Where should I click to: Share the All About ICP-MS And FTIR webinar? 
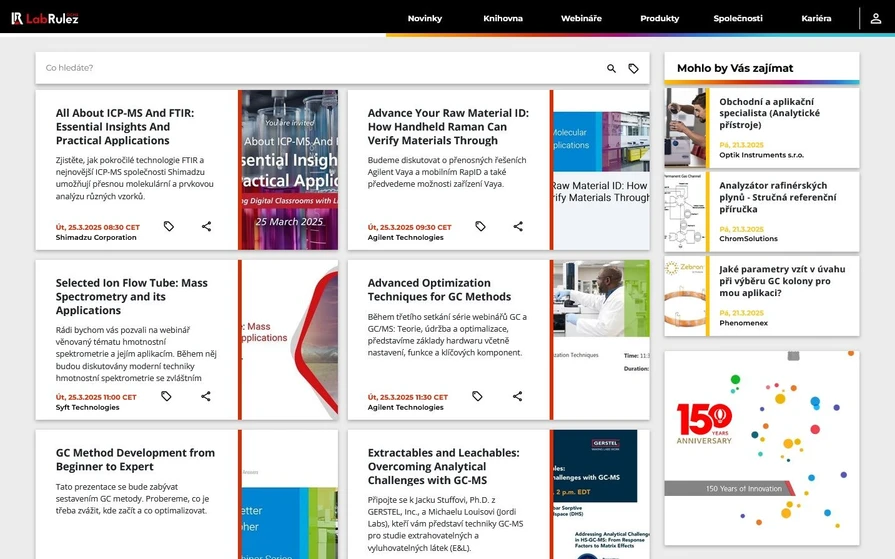tap(206, 227)
